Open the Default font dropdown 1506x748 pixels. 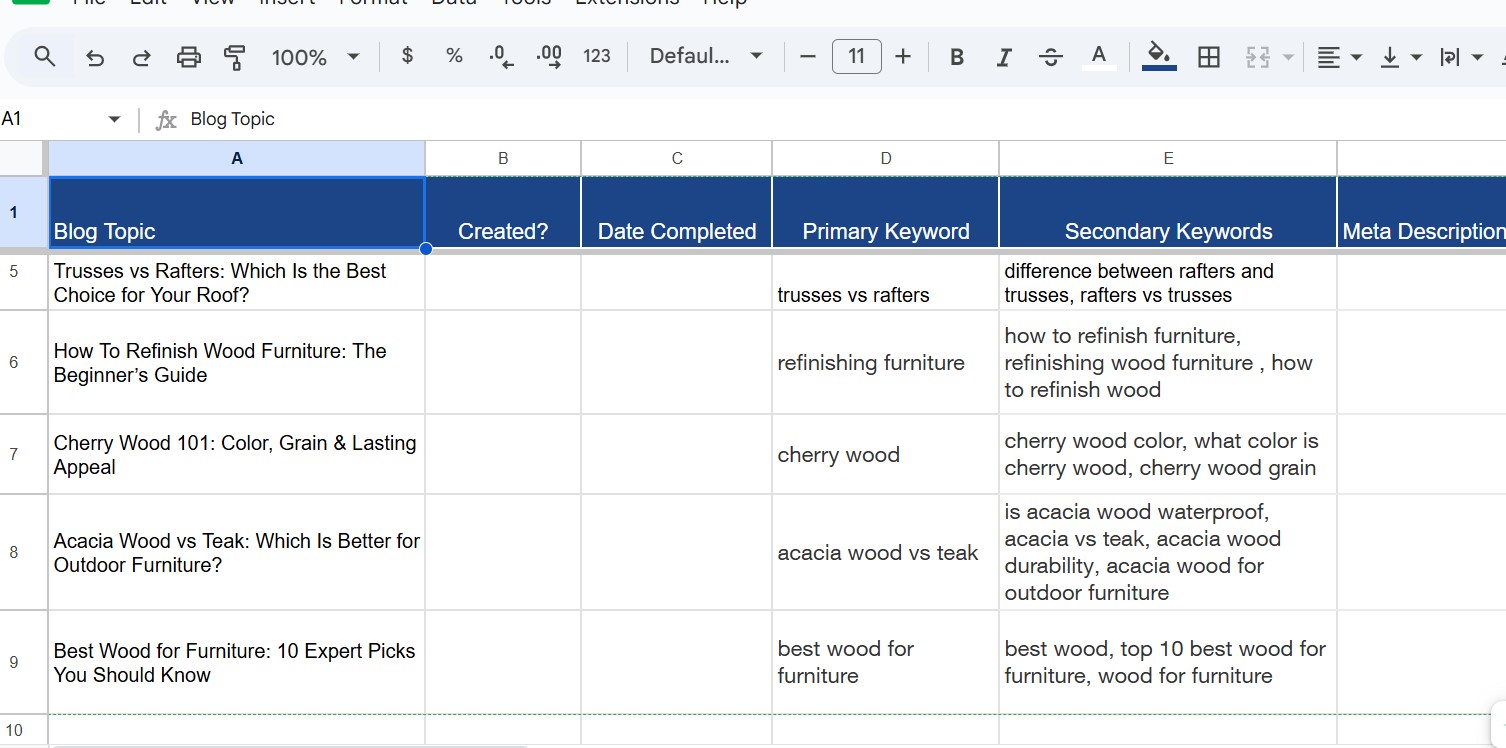pyautogui.click(x=706, y=57)
